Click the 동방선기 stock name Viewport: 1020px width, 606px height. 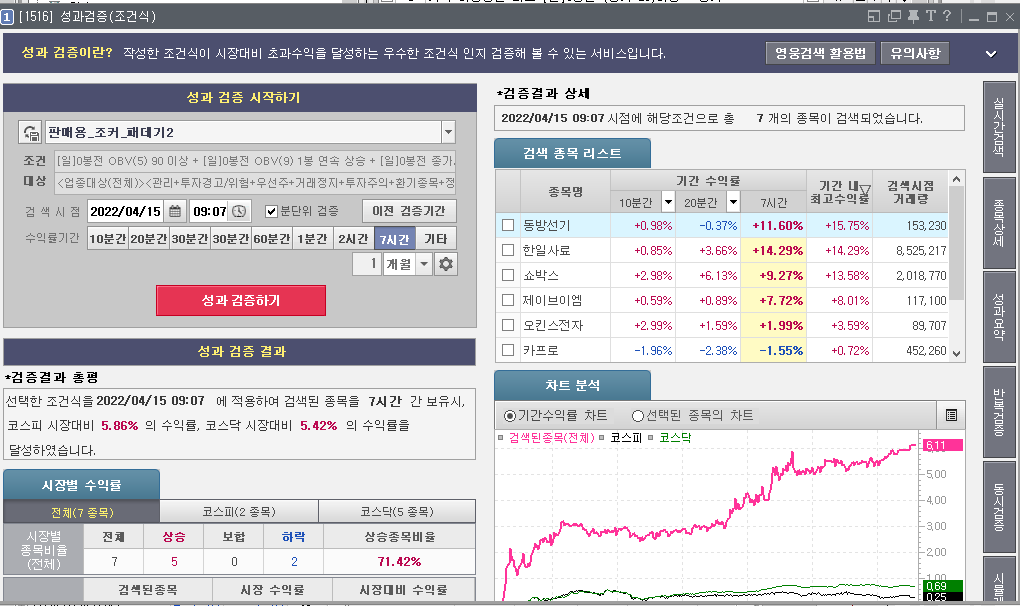546,225
